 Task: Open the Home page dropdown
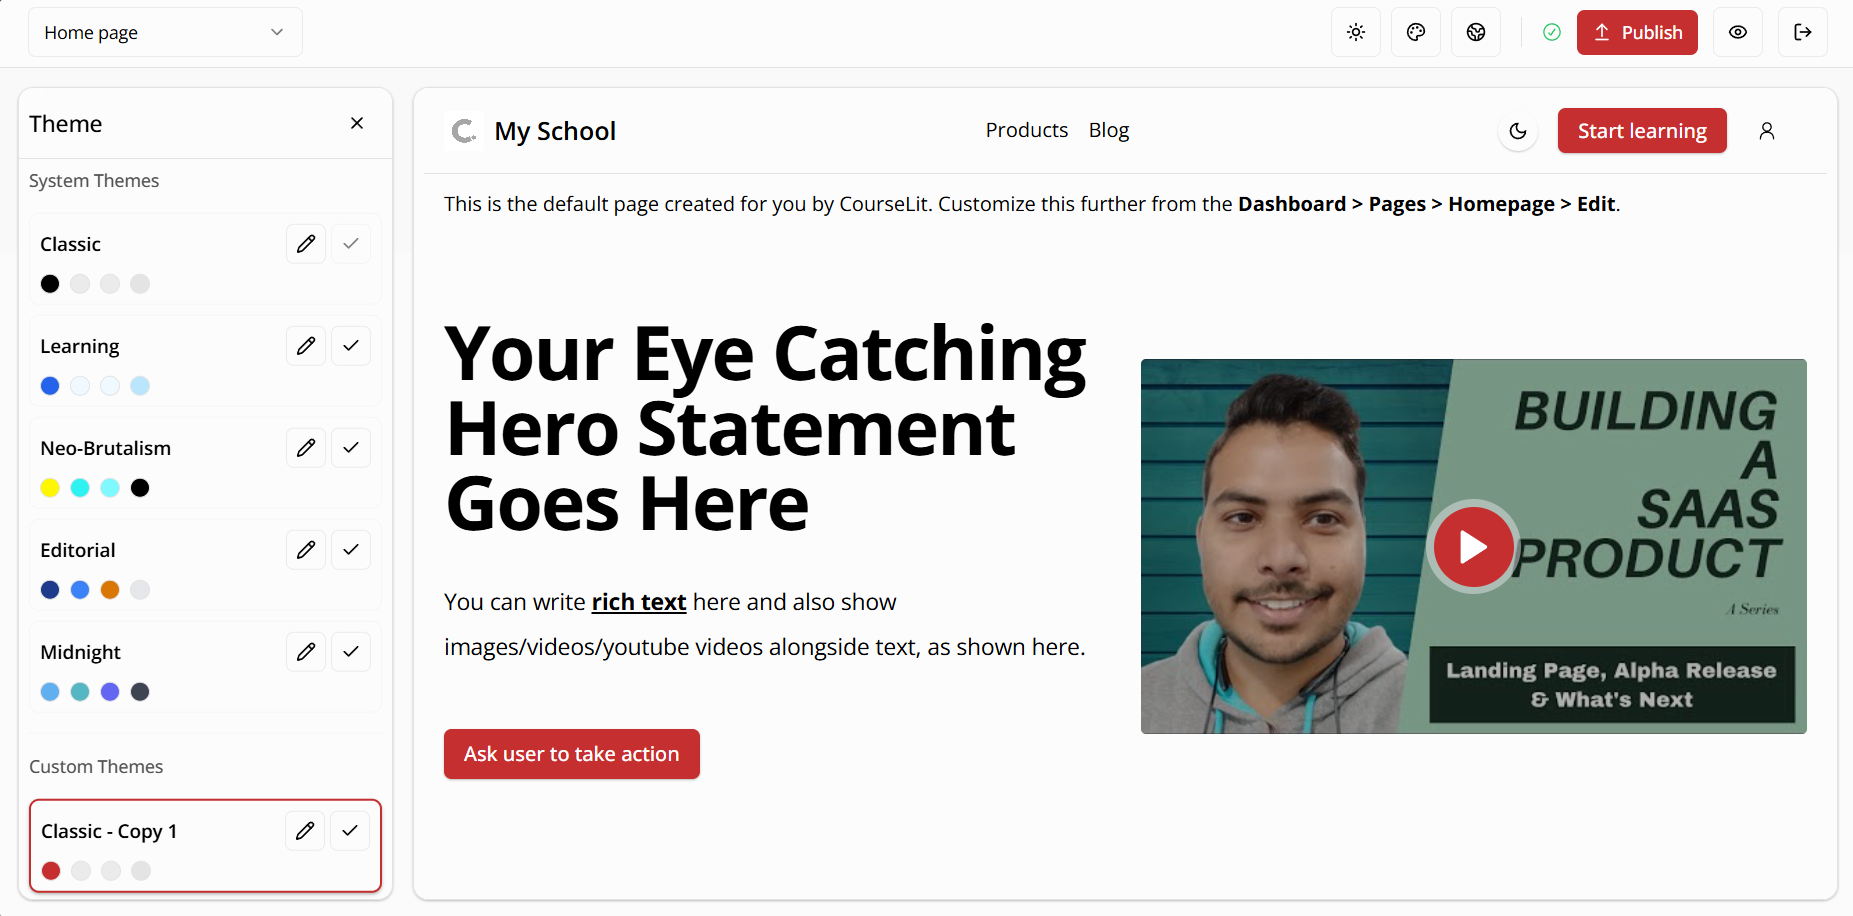tap(165, 32)
